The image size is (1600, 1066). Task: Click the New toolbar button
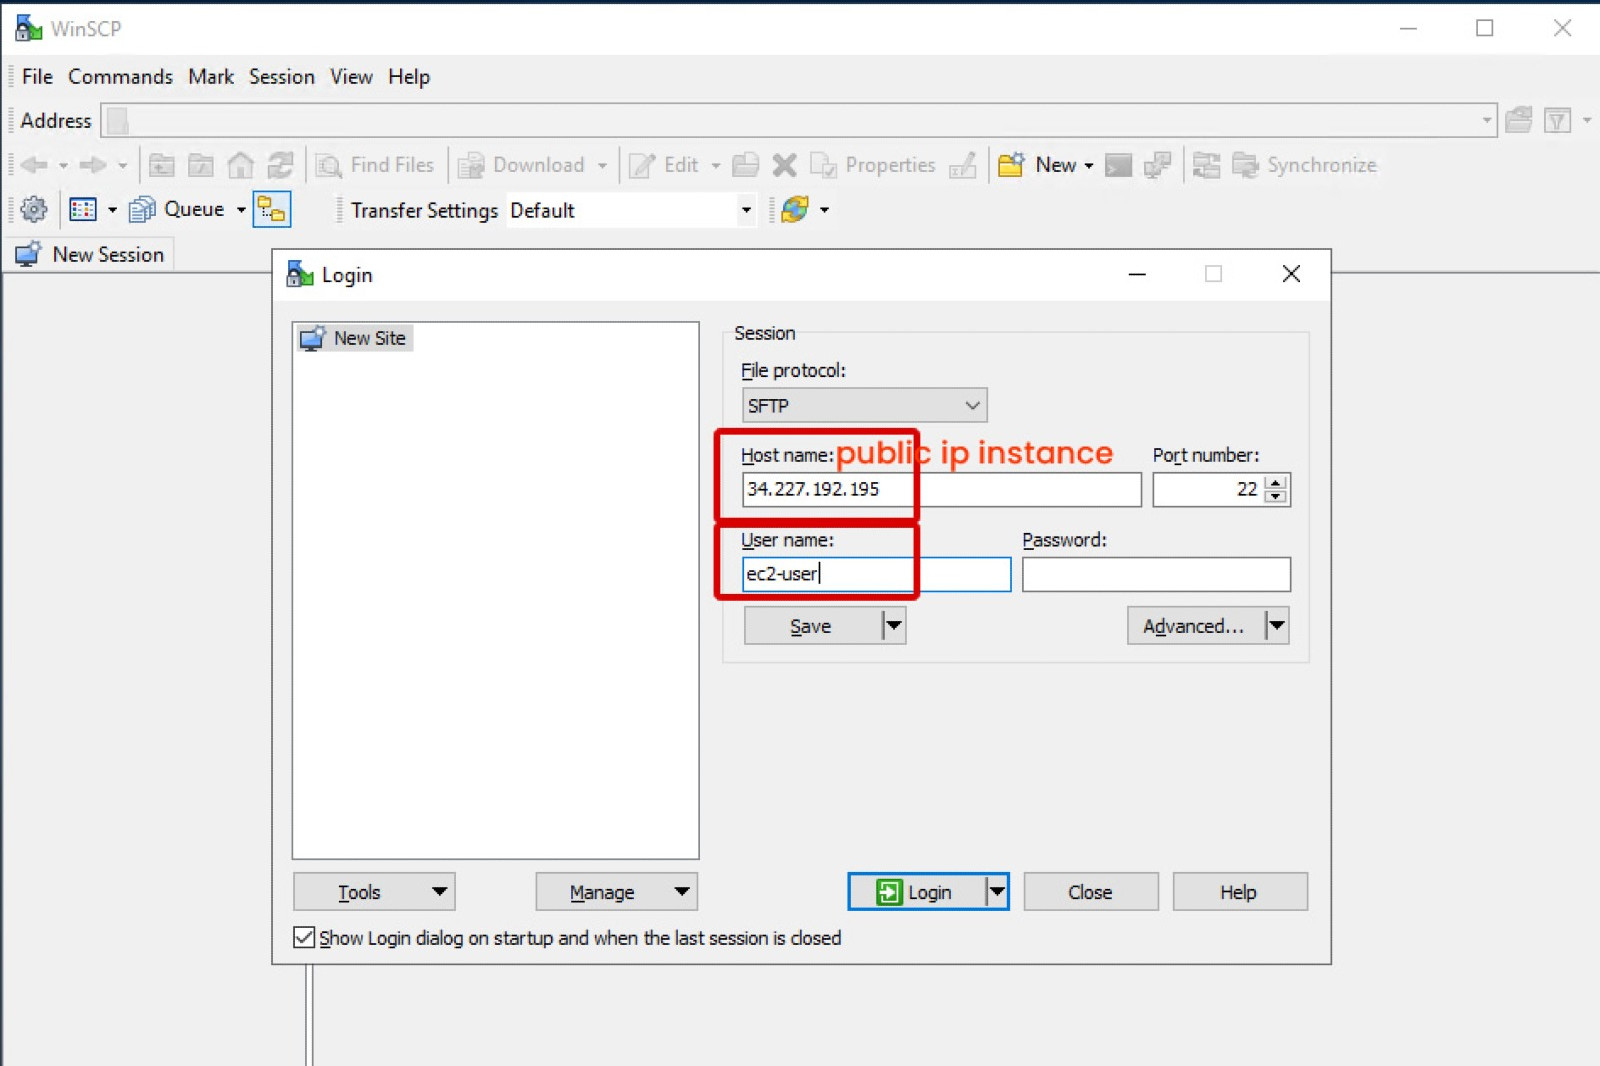click(1038, 165)
